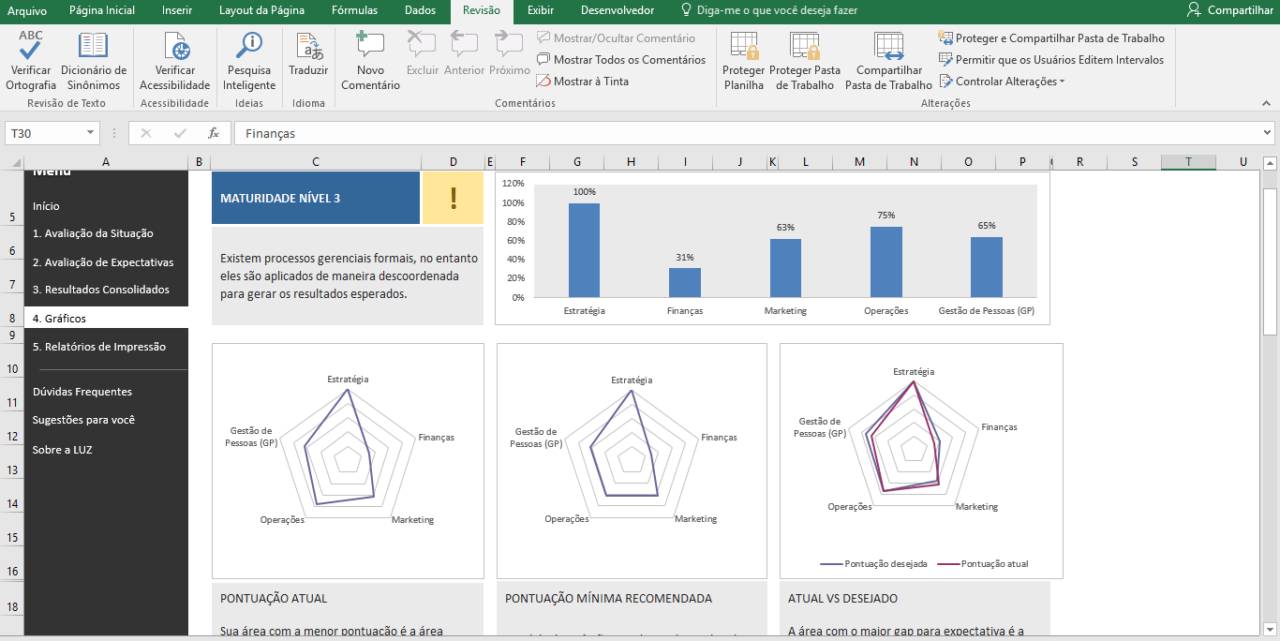
Task: Open the Layout da Página tab
Action: pyautogui.click(x=262, y=10)
